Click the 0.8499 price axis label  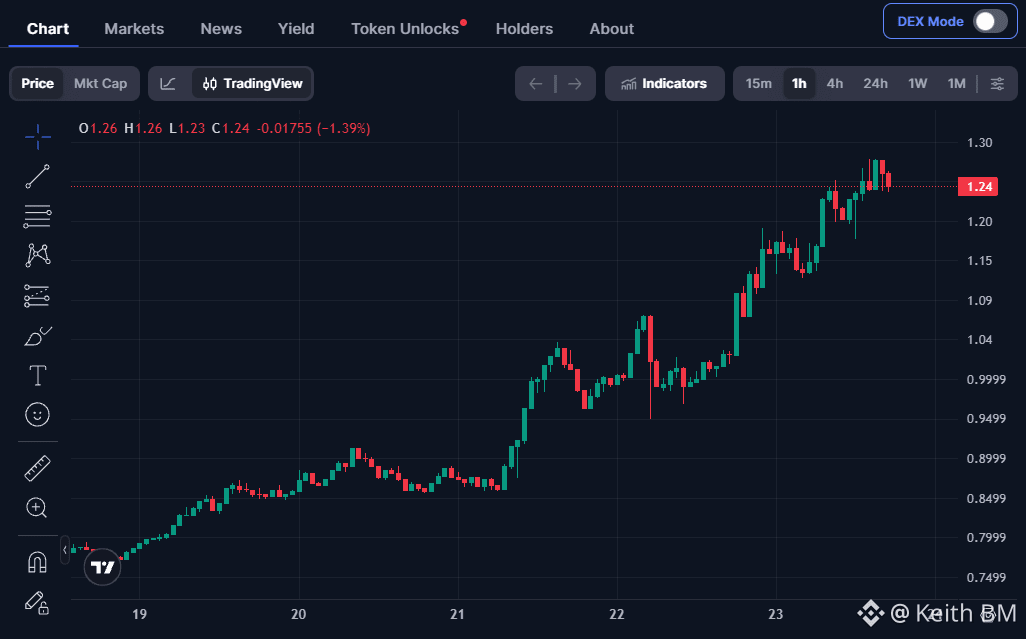(986, 498)
